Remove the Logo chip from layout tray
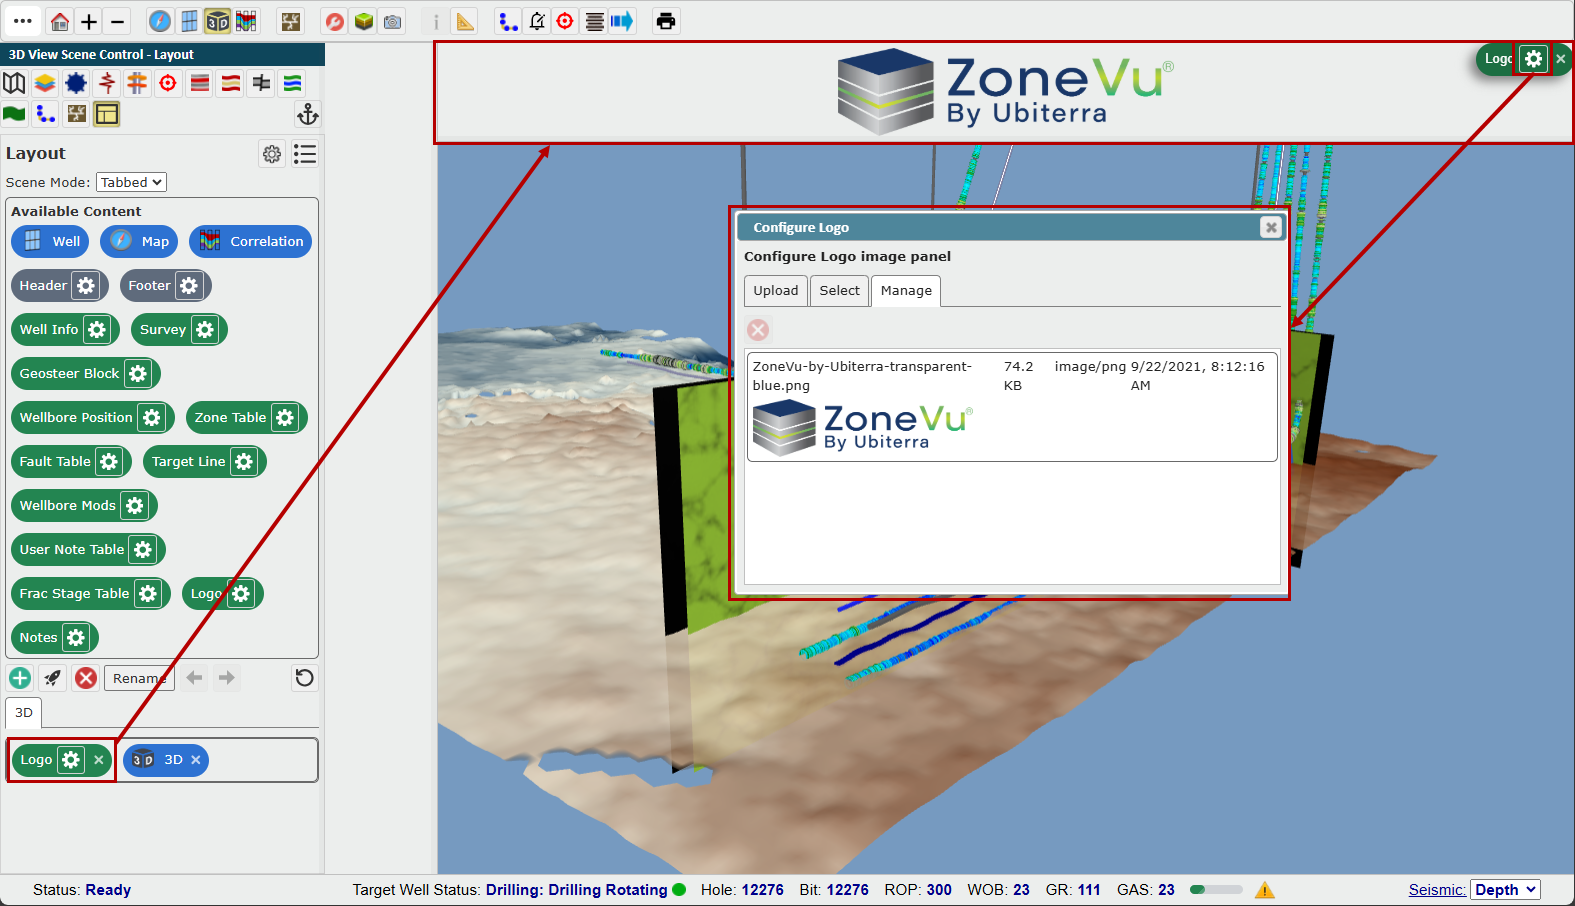The image size is (1575, 906). pos(99,760)
